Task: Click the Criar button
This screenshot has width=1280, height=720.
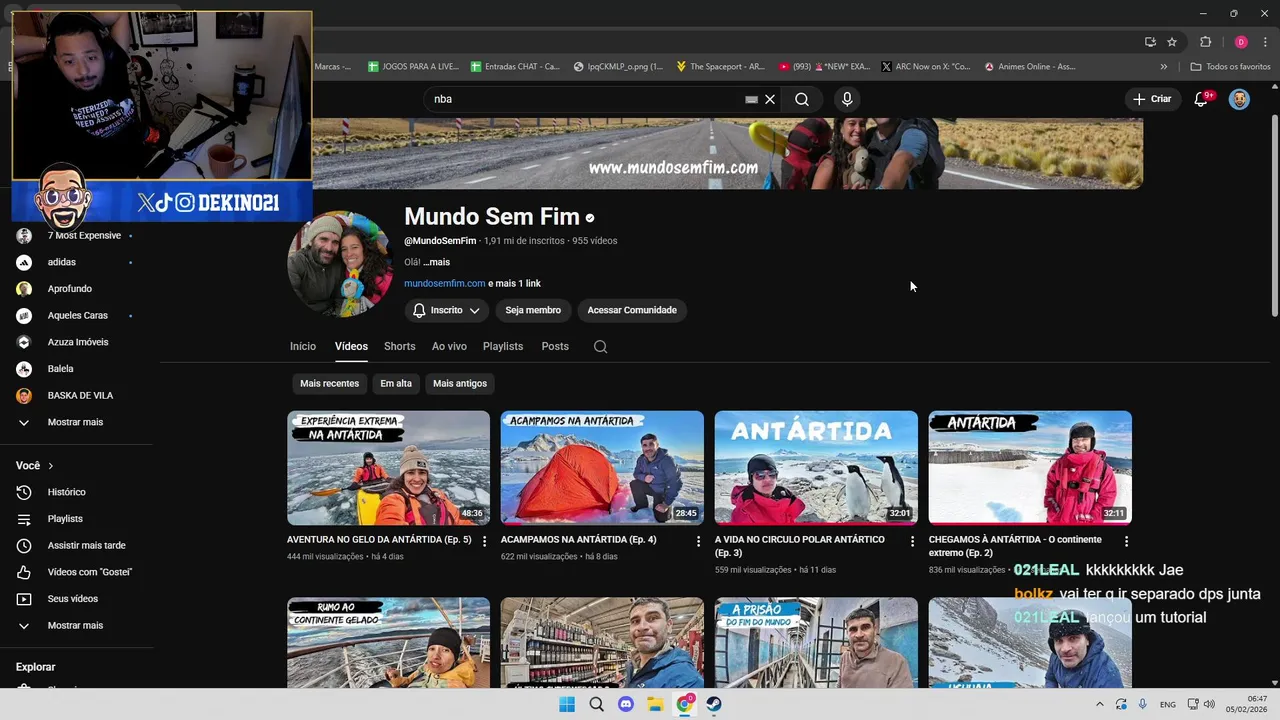Action: pyautogui.click(x=1152, y=99)
